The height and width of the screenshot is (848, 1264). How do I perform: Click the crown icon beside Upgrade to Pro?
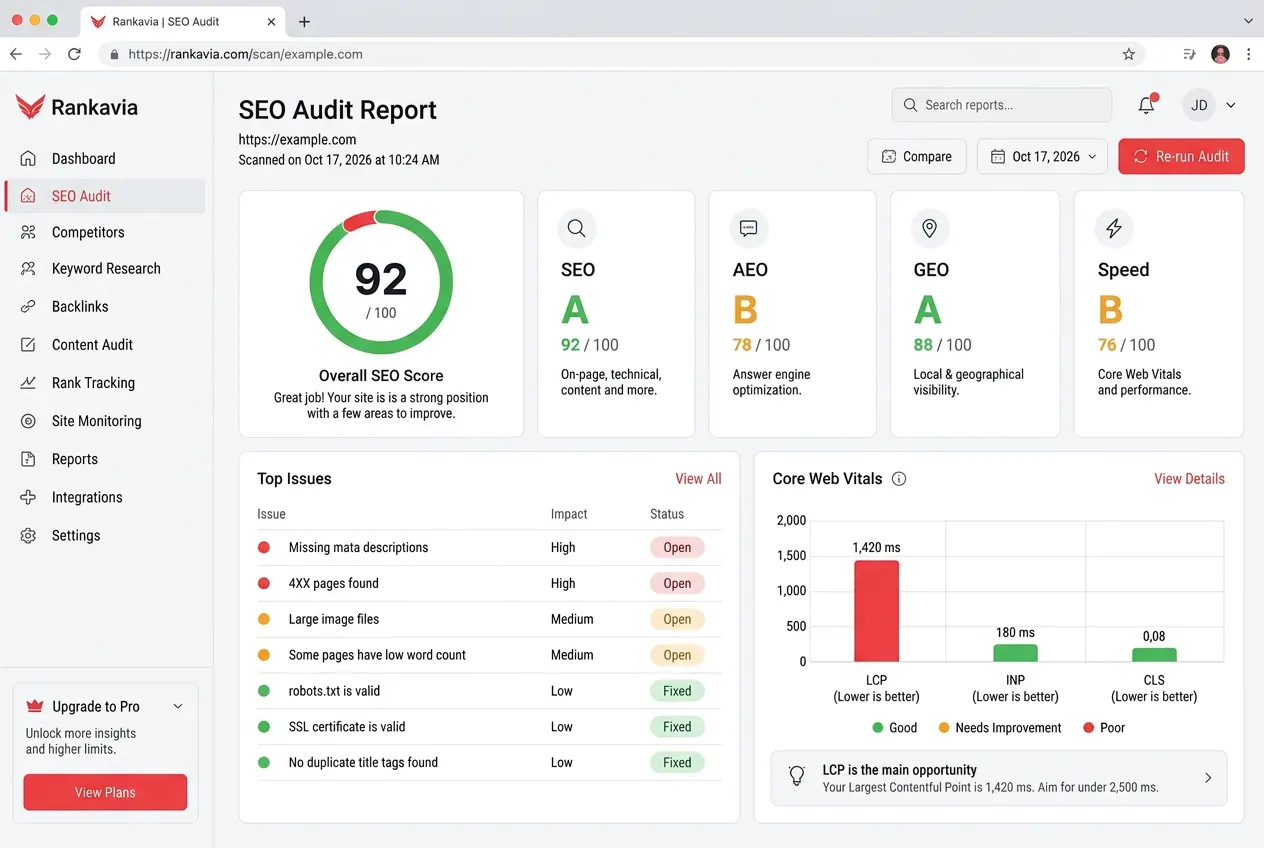click(35, 706)
